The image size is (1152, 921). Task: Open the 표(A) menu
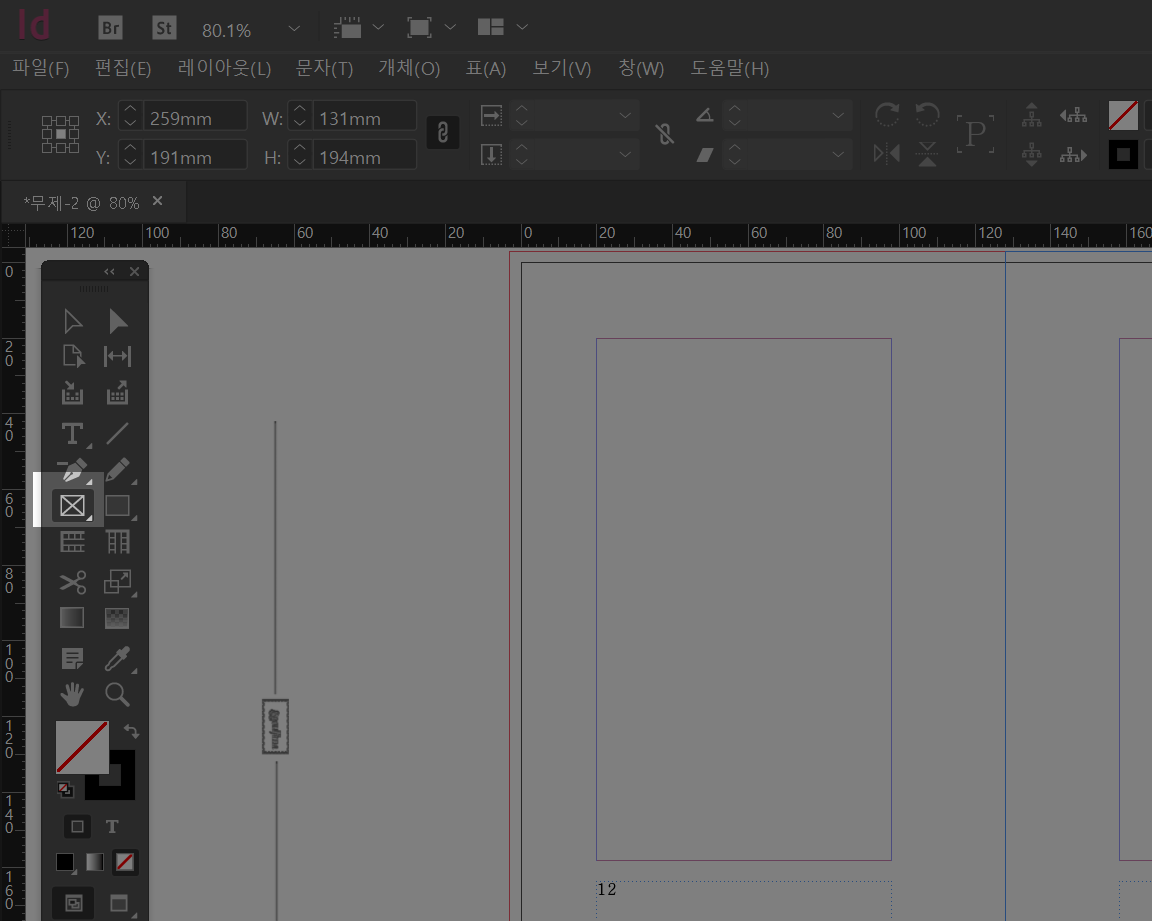(x=486, y=68)
